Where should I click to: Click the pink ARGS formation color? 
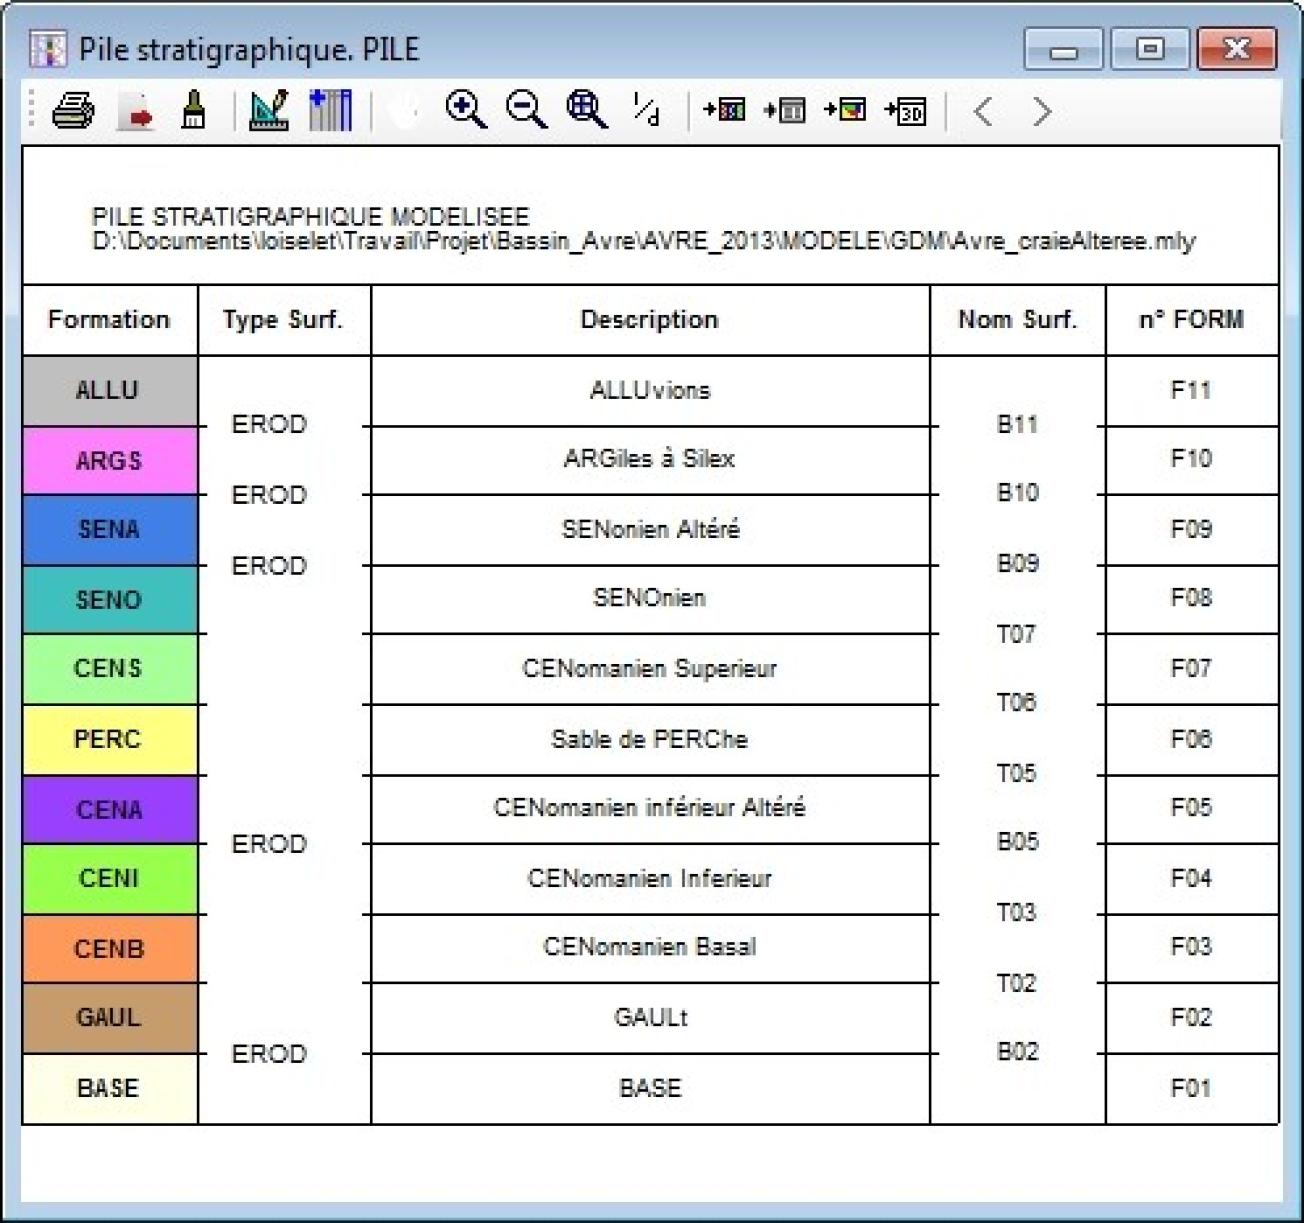108,460
